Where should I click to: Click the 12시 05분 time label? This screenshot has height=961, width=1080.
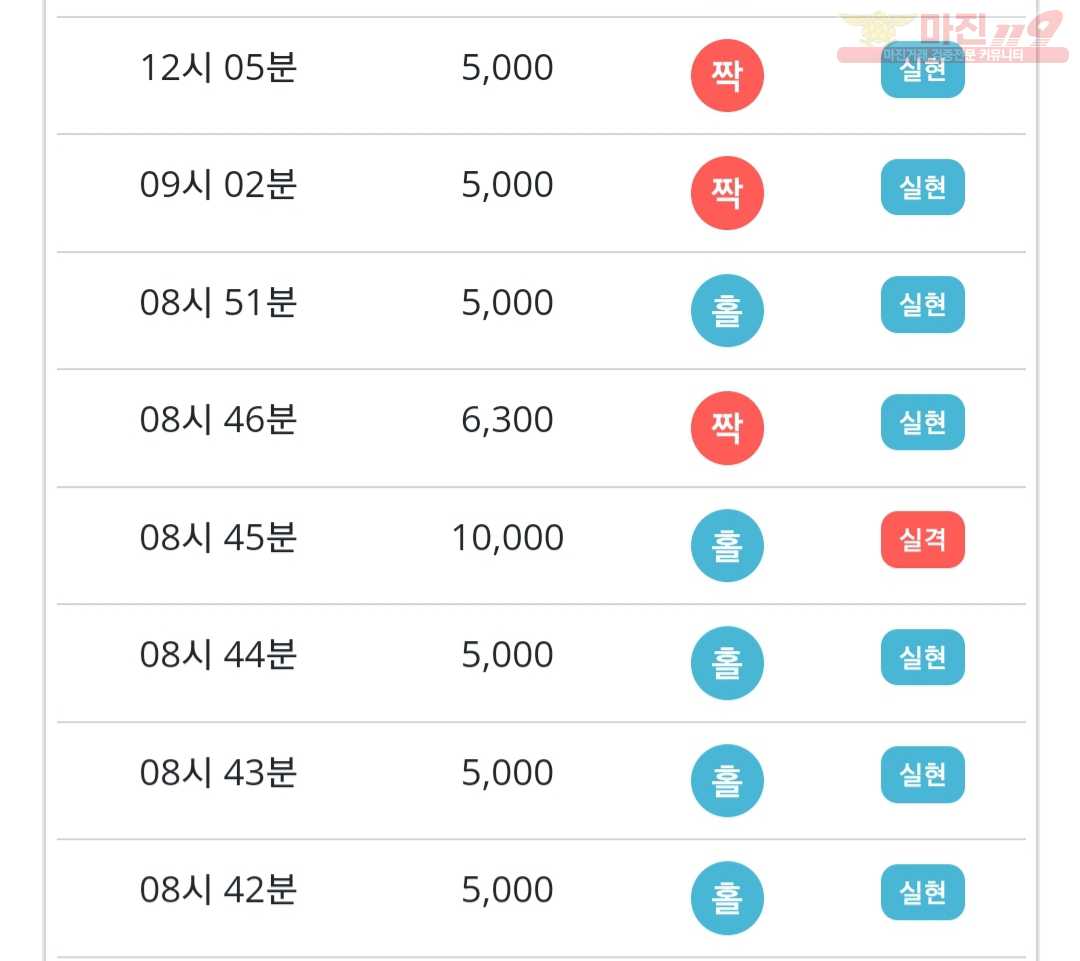(x=218, y=68)
